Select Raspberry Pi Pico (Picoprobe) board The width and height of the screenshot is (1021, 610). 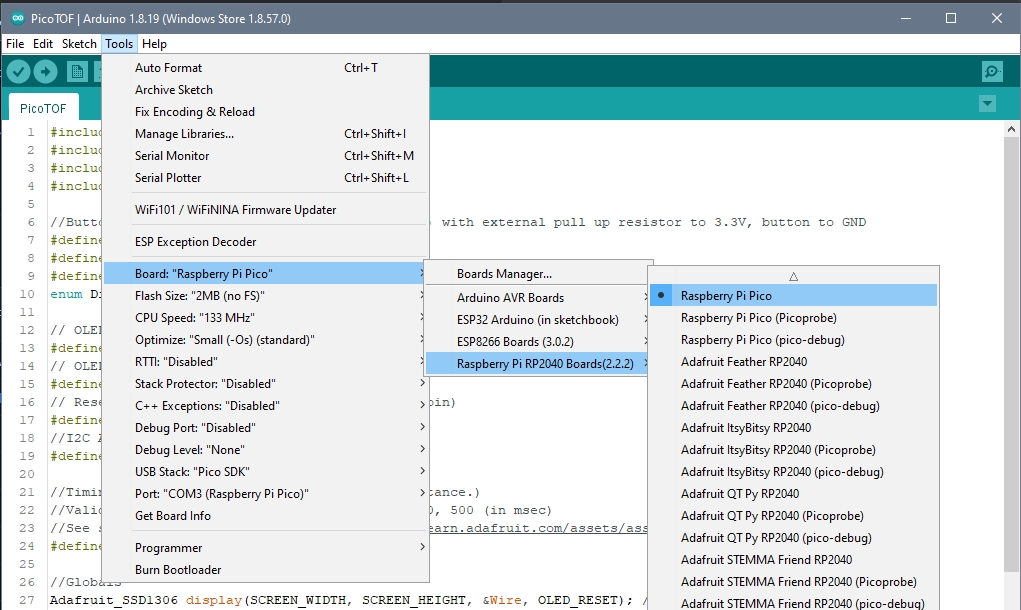pos(794,318)
